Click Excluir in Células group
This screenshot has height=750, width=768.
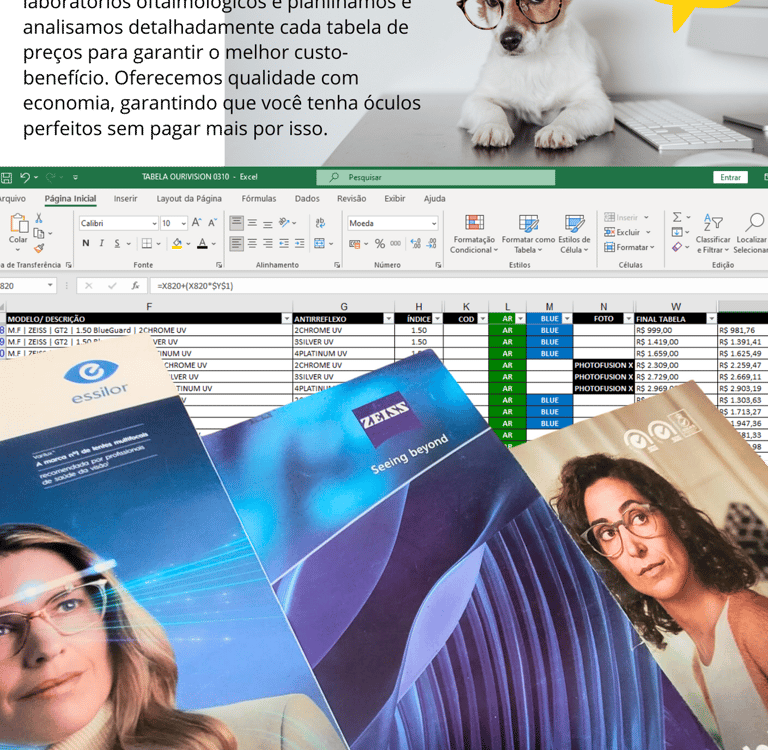(627, 232)
